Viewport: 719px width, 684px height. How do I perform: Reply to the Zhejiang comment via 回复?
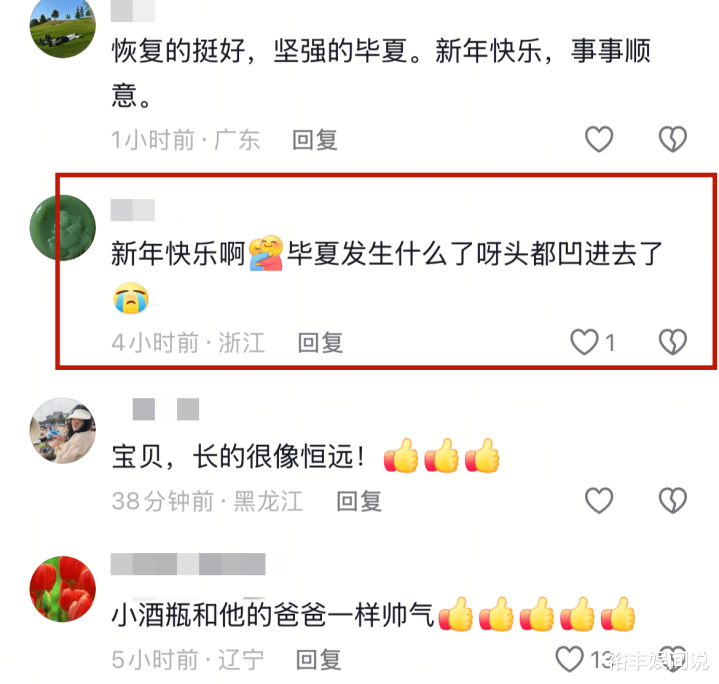[x=320, y=343]
